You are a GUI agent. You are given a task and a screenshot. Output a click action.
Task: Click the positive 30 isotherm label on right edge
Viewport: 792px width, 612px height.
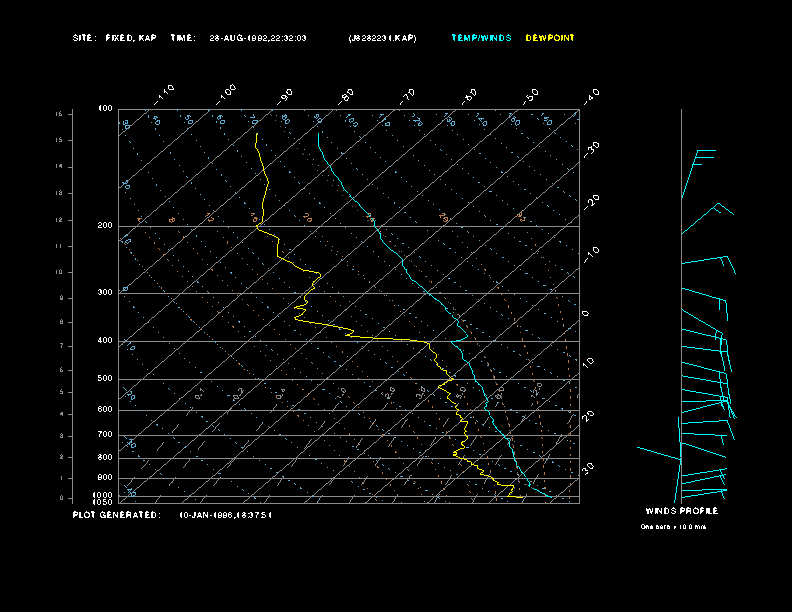[588, 468]
